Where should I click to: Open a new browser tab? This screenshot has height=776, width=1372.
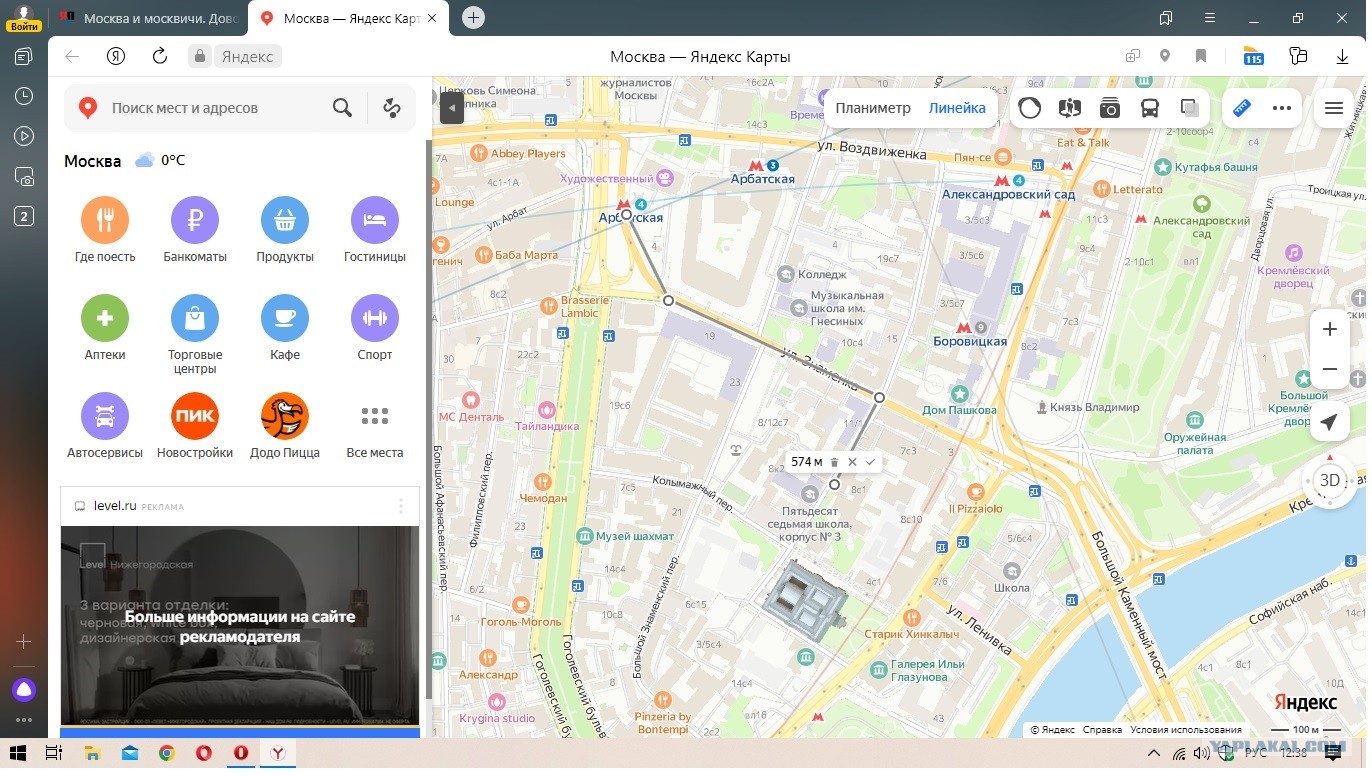[x=474, y=17]
